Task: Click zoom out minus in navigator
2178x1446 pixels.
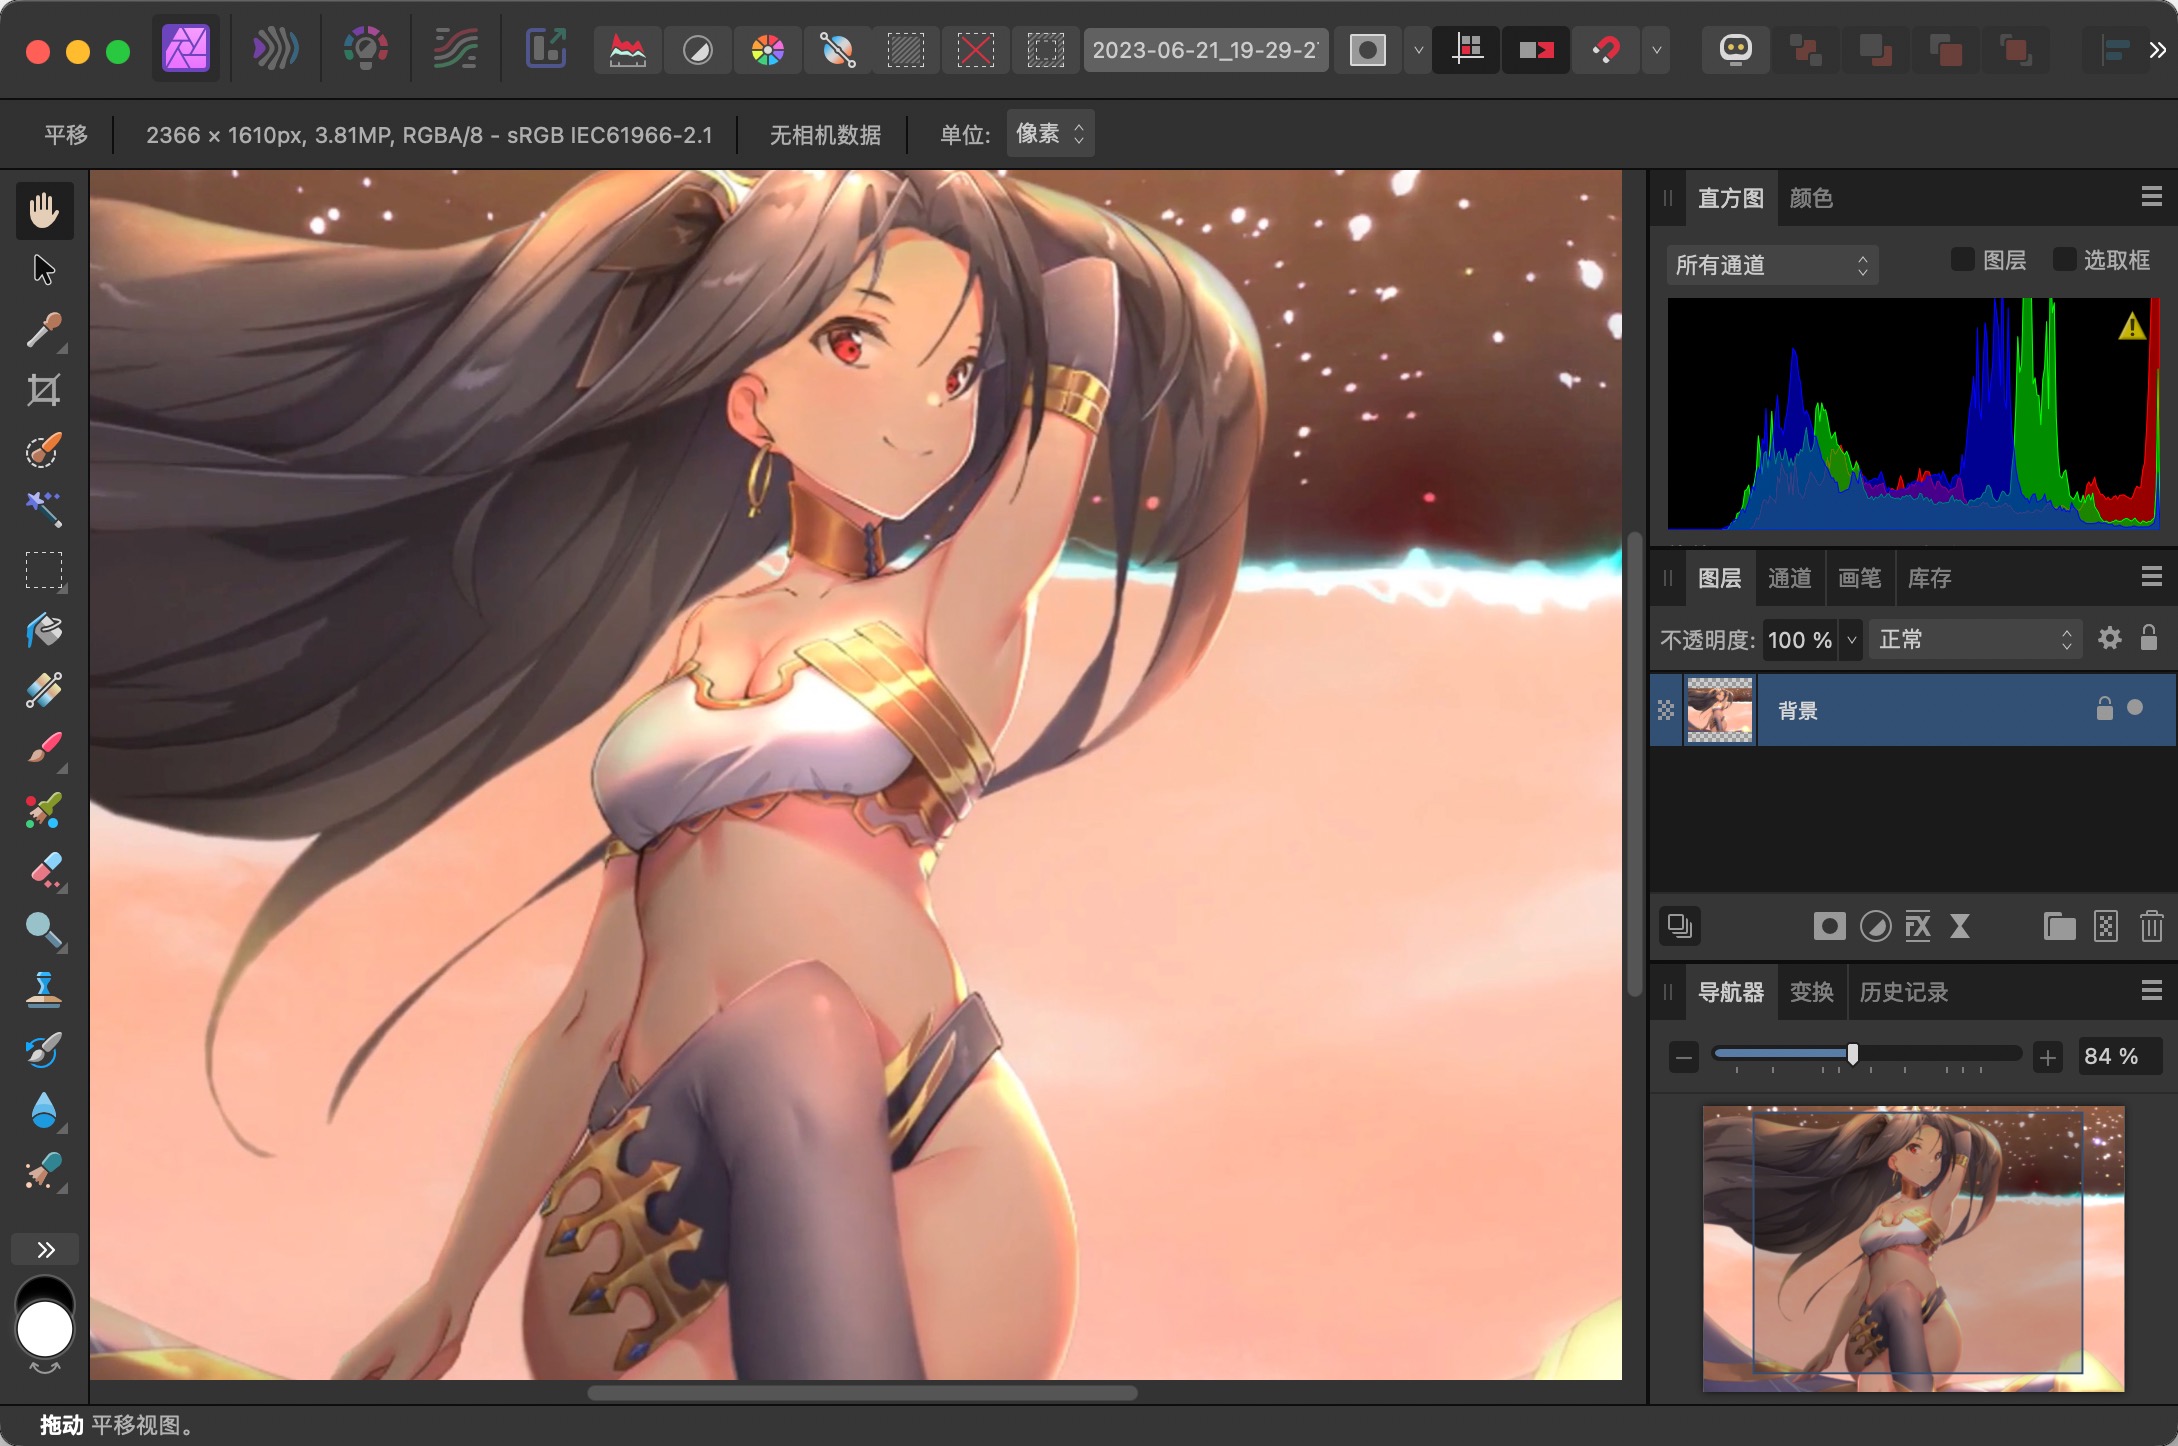Action: click(x=1684, y=1057)
